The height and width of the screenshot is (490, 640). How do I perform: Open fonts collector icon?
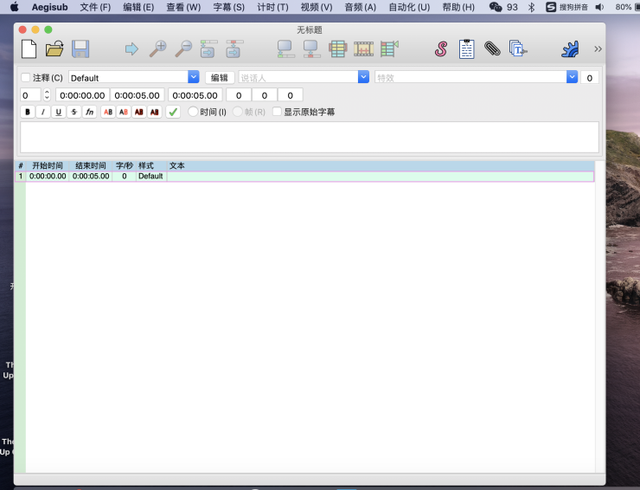click(x=518, y=49)
